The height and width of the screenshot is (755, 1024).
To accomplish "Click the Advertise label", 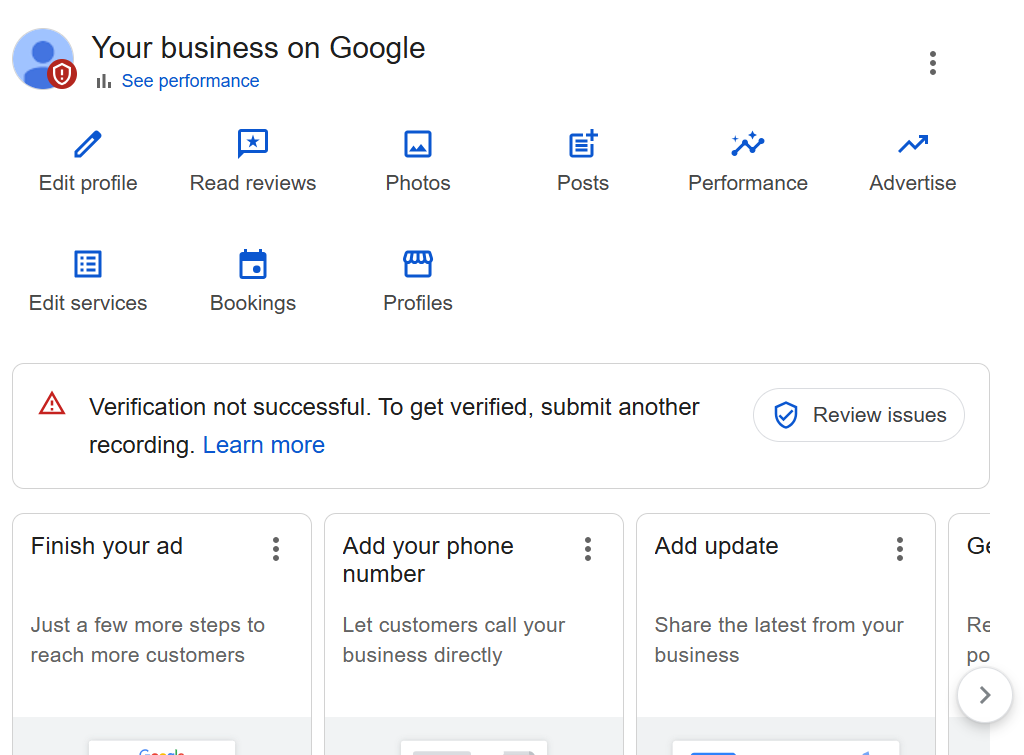I will (x=912, y=183).
